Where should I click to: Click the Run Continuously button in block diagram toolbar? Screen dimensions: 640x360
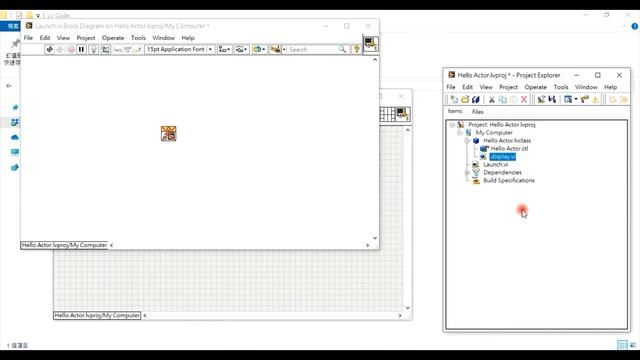click(x=60, y=49)
